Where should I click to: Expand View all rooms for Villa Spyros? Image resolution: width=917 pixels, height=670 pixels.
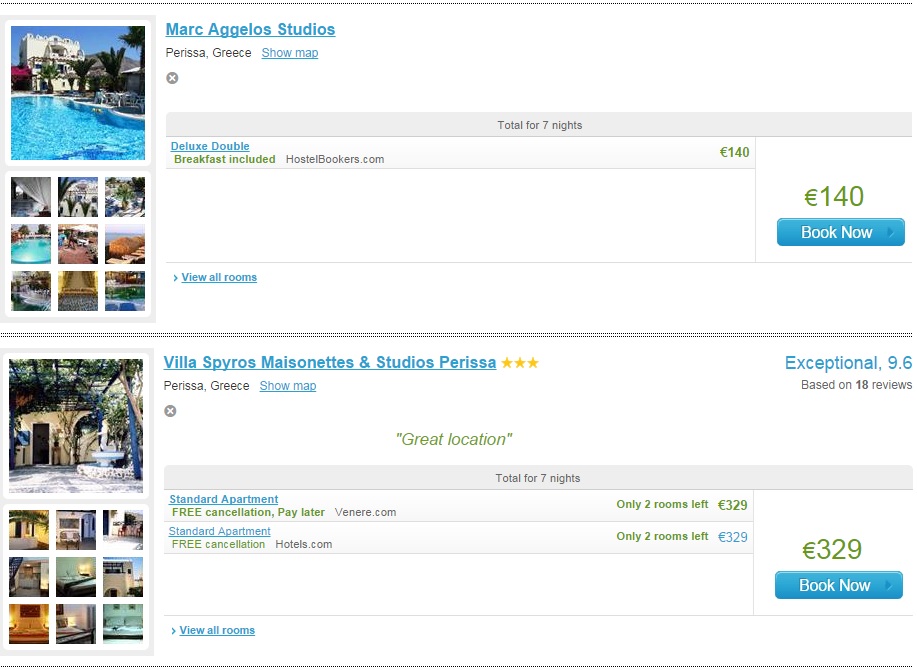click(x=217, y=631)
